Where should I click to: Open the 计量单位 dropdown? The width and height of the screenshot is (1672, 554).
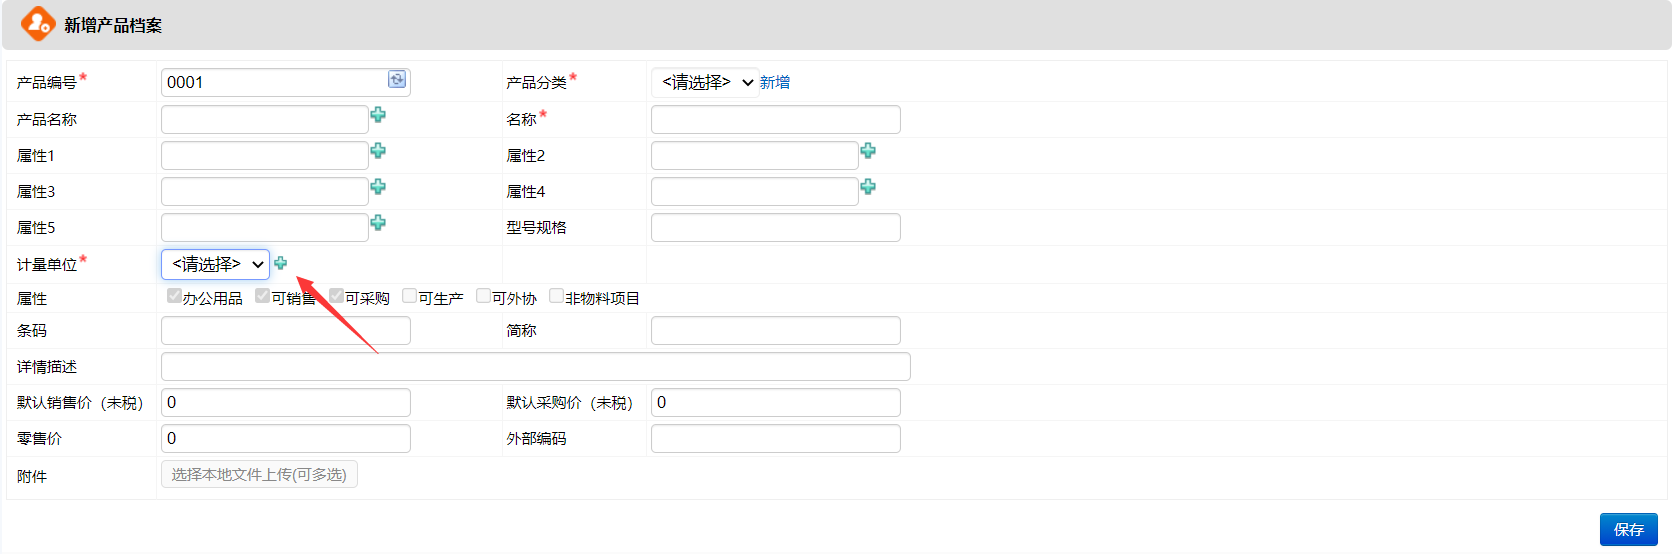215,264
